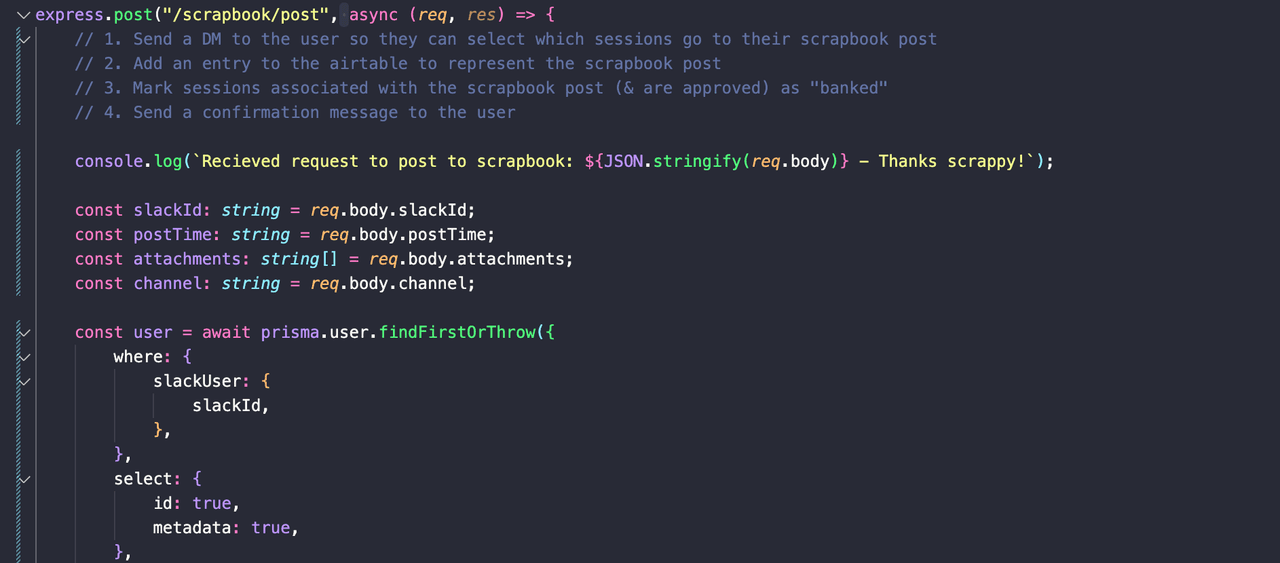This screenshot has width=1280, height=563.
Task: Collapse the const user findFirstOrThrow block
Action: pyautogui.click(x=25, y=332)
